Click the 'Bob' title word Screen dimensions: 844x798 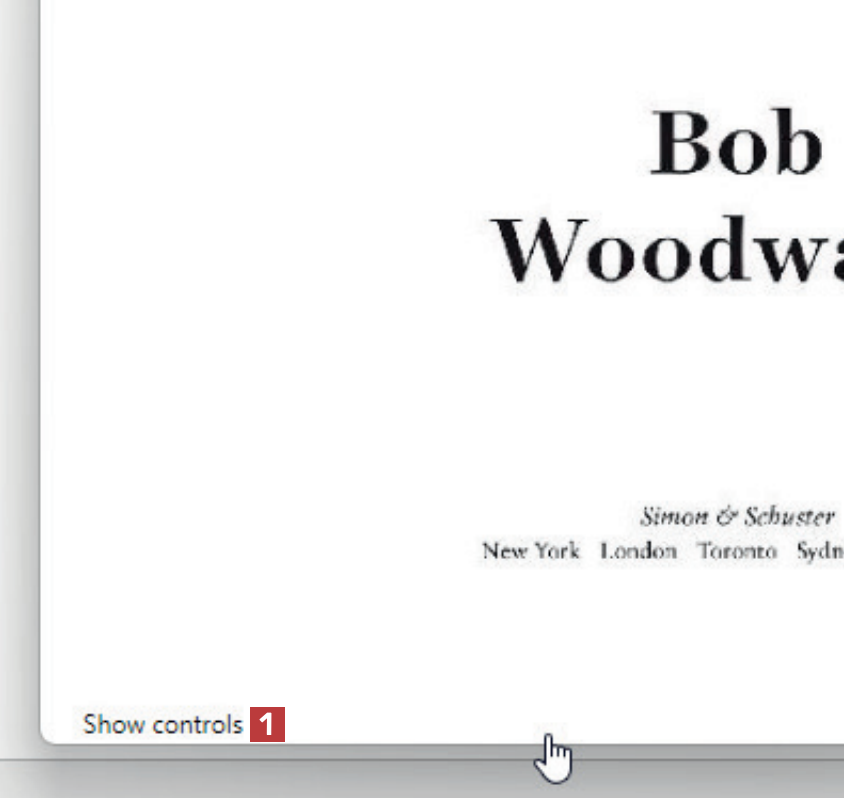tap(736, 143)
